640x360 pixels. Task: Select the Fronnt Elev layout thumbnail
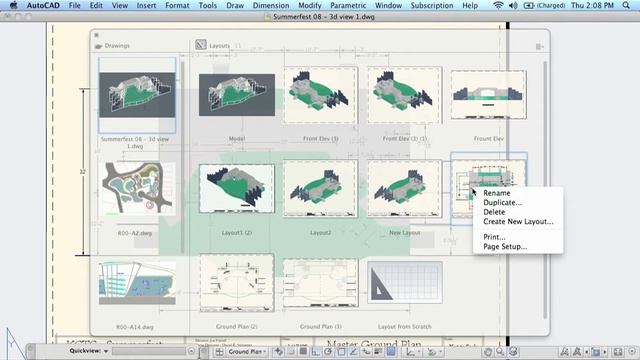(x=489, y=95)
